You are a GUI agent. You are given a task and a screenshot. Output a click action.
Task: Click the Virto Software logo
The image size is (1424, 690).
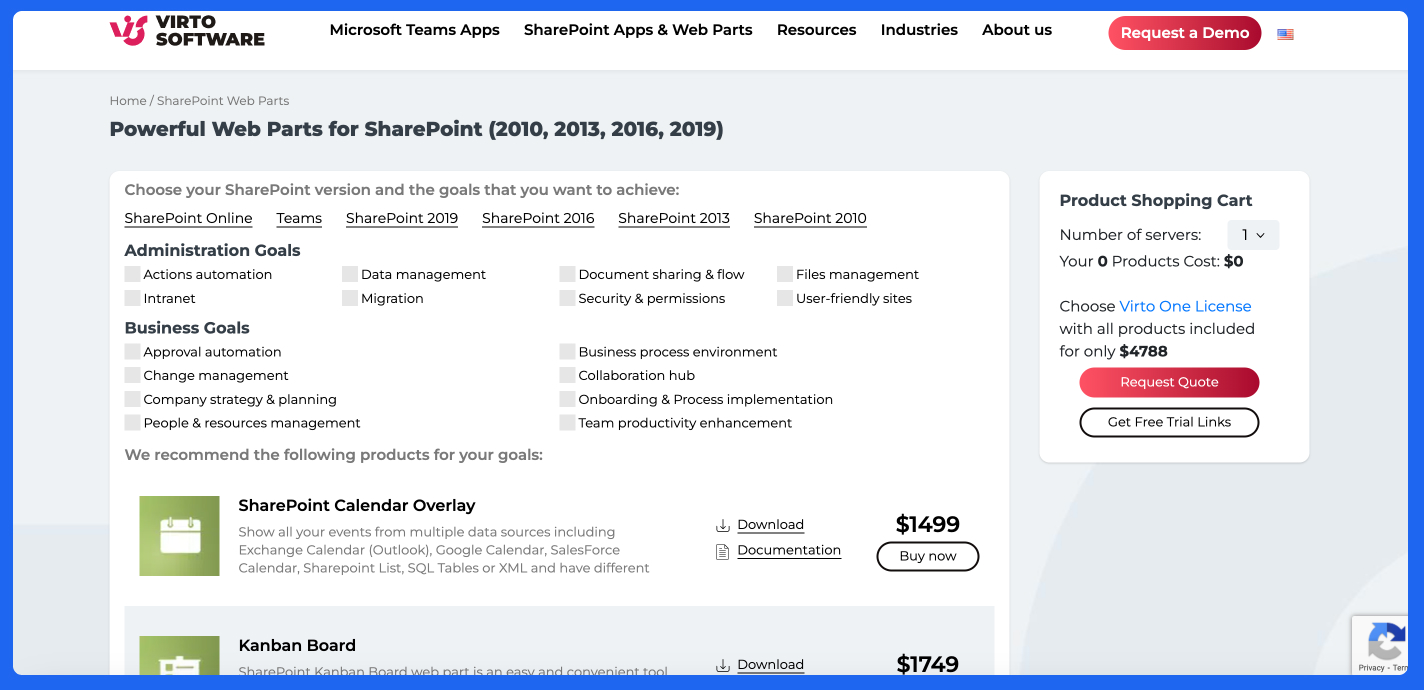coord(187,31)
